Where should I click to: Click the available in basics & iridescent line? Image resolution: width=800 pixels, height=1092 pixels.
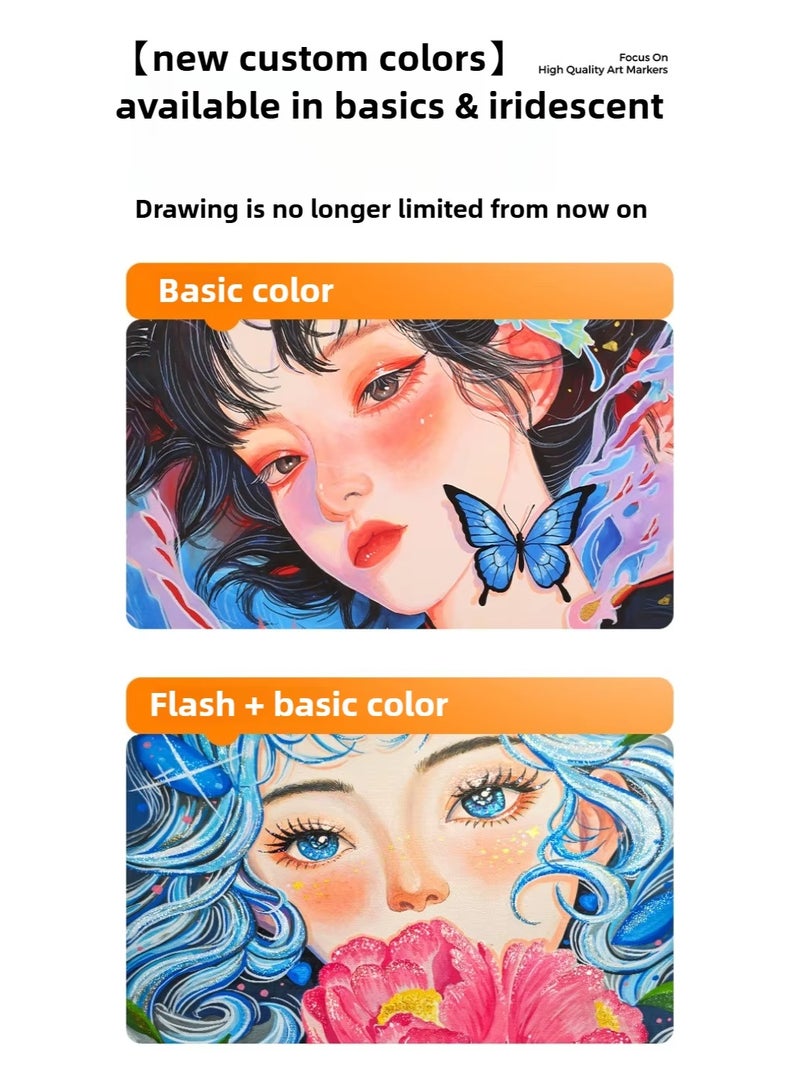pyautogui.click(x=389, y=107)
